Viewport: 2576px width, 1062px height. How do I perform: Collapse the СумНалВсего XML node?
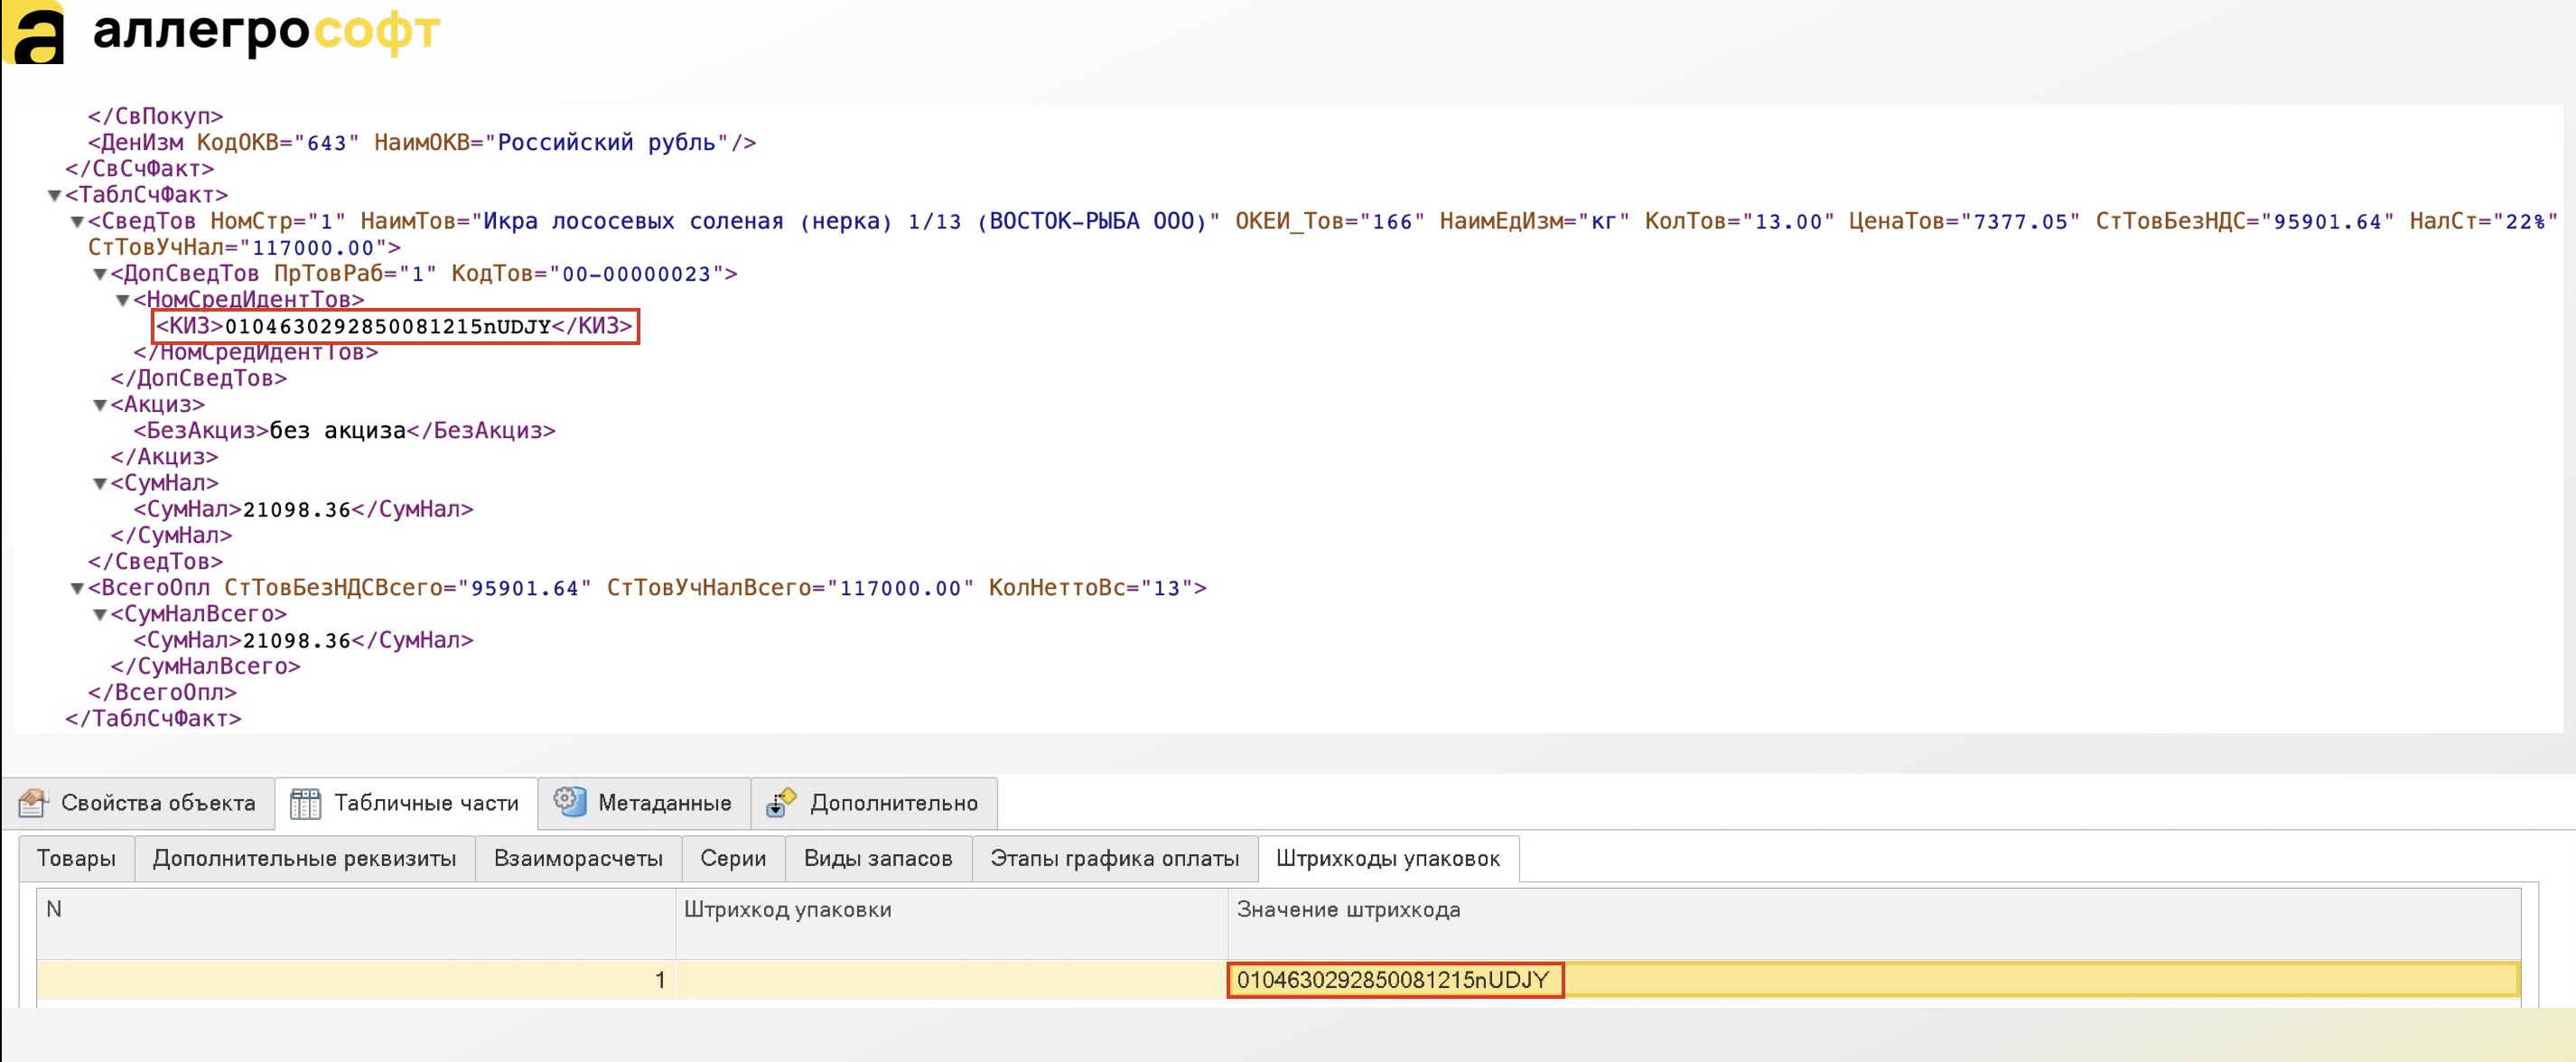click(x=100, y=615)
